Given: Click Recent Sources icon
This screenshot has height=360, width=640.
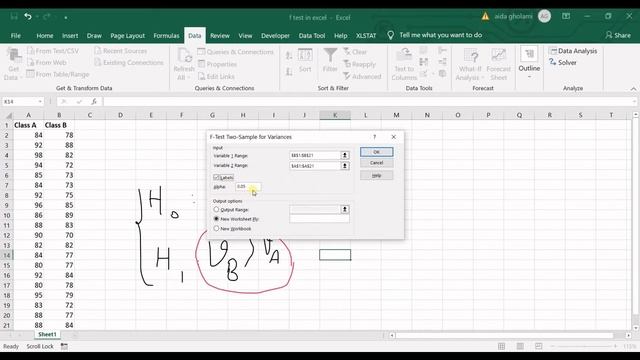Looking at the screenshot, I should pos(98,51).
